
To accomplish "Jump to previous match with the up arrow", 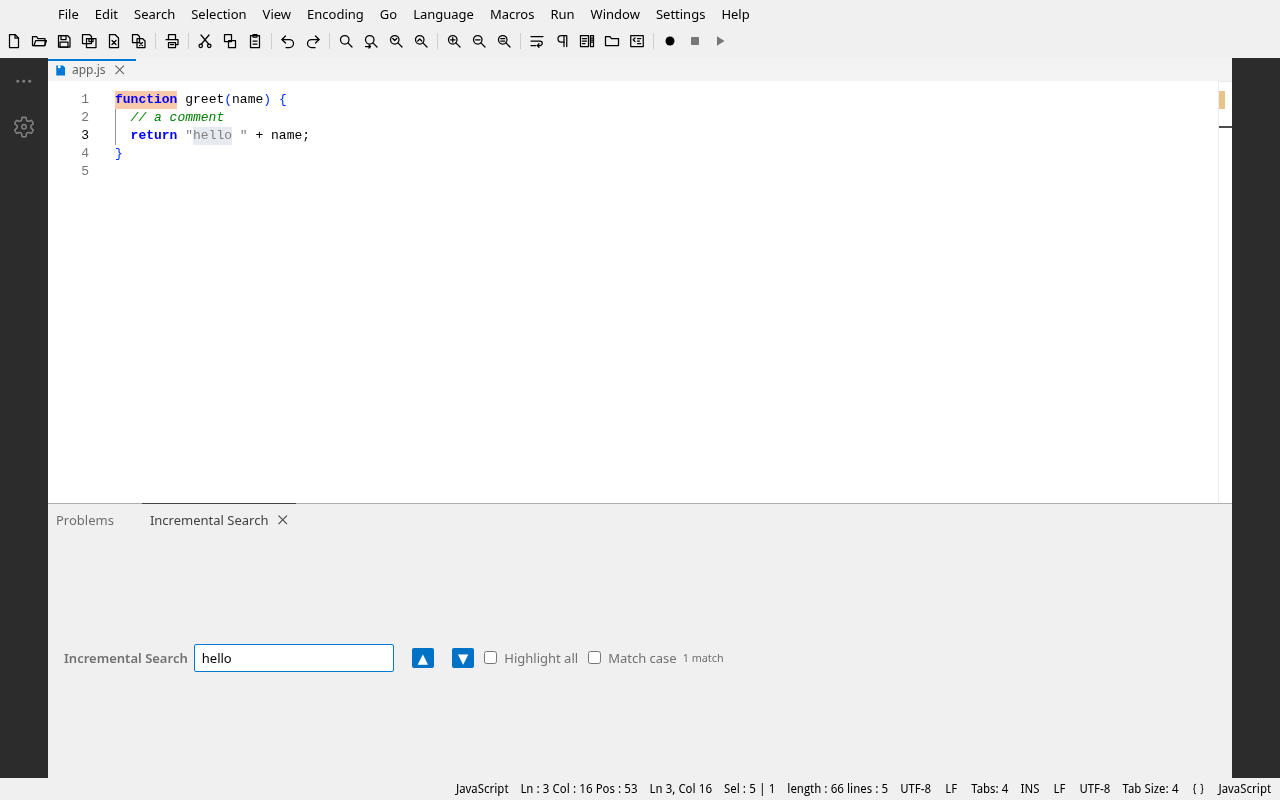I will tap(423, 658).
